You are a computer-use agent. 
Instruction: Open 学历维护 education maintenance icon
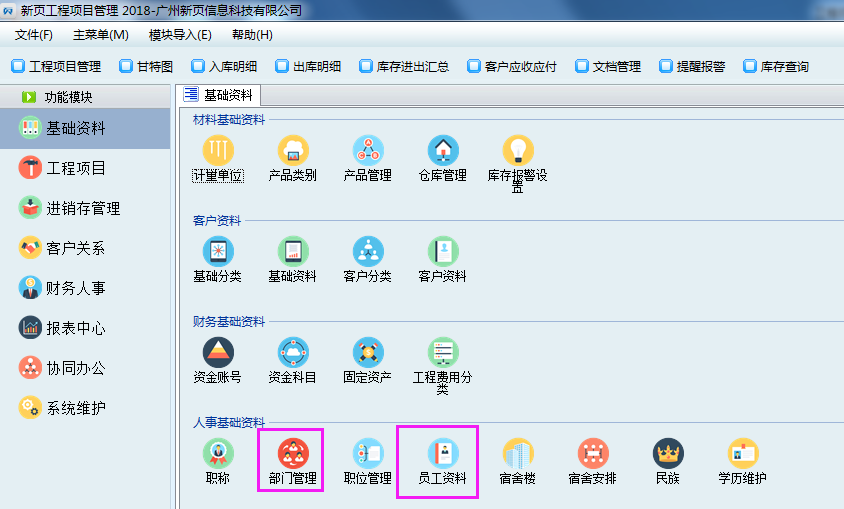tap(743, 453)
